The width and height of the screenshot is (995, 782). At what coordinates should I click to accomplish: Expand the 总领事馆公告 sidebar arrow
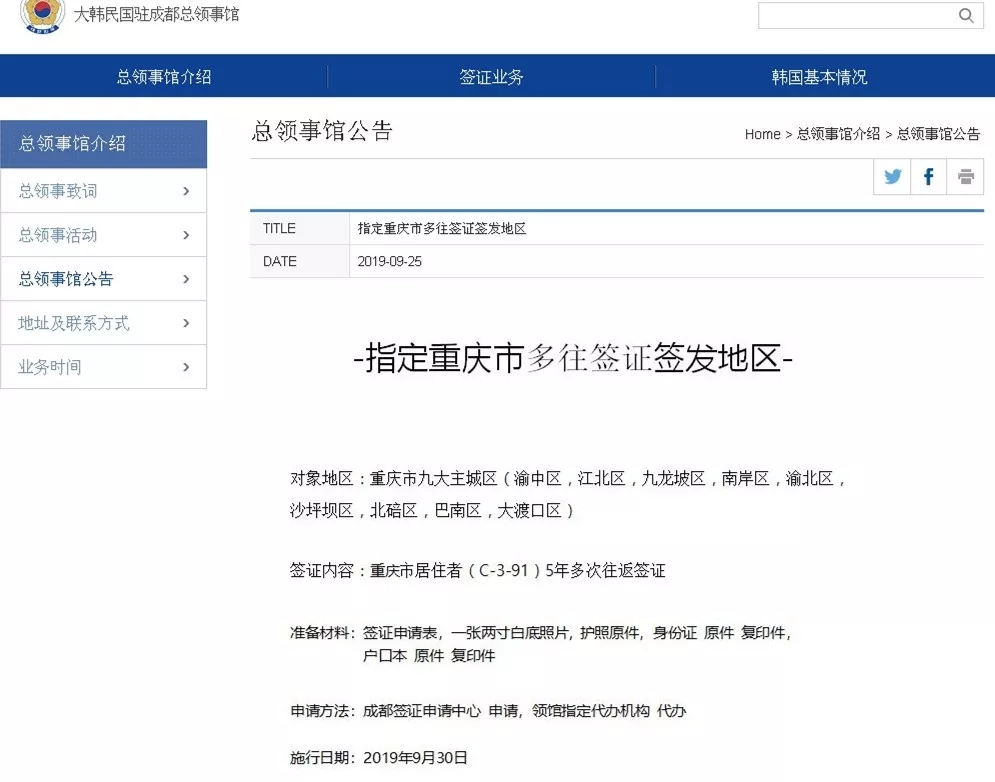click(186, 279)
